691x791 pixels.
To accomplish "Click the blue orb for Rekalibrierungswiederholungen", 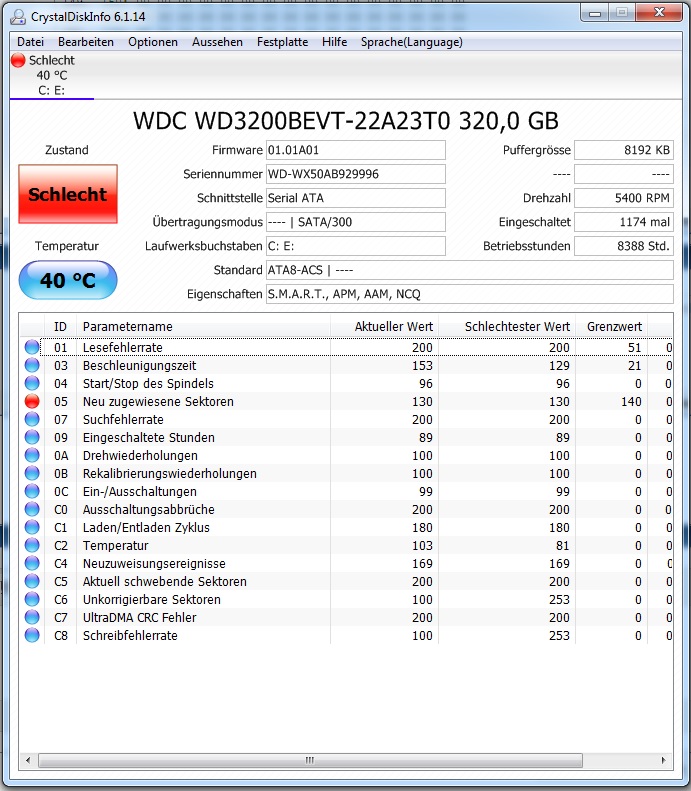I will (x=32, y=473).
